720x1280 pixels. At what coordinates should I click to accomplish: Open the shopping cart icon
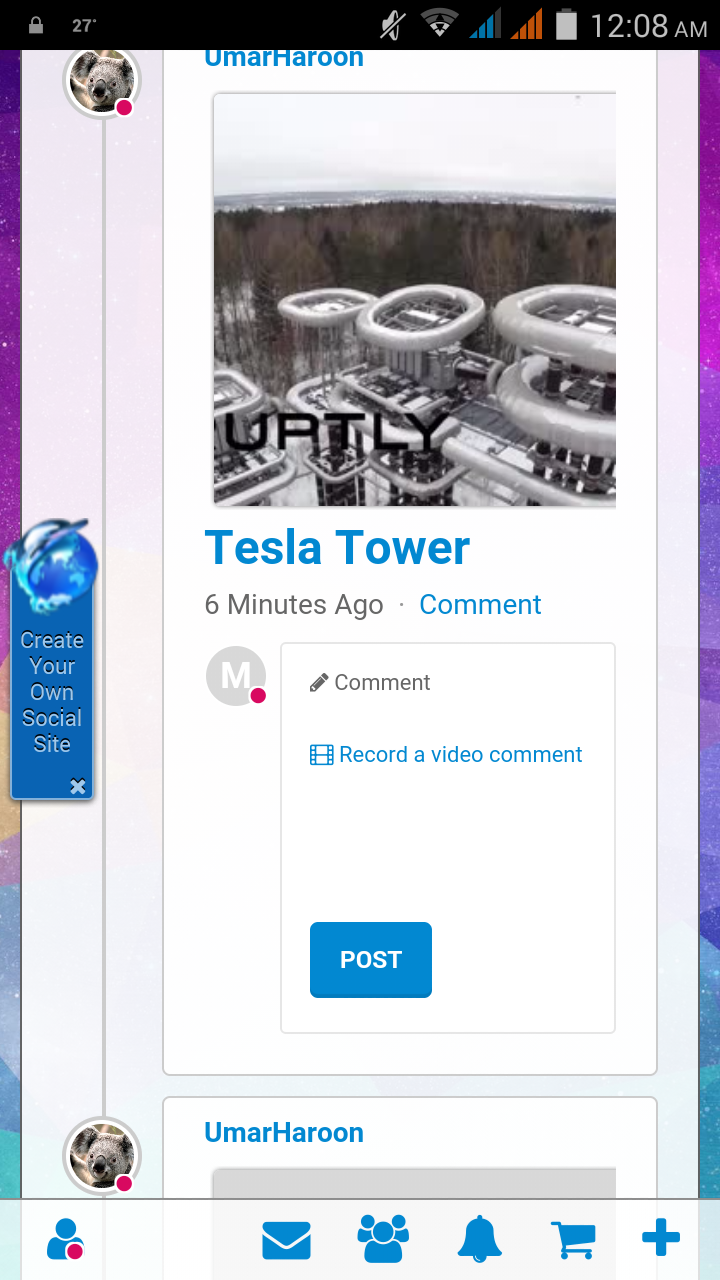tap(573, 1241)
